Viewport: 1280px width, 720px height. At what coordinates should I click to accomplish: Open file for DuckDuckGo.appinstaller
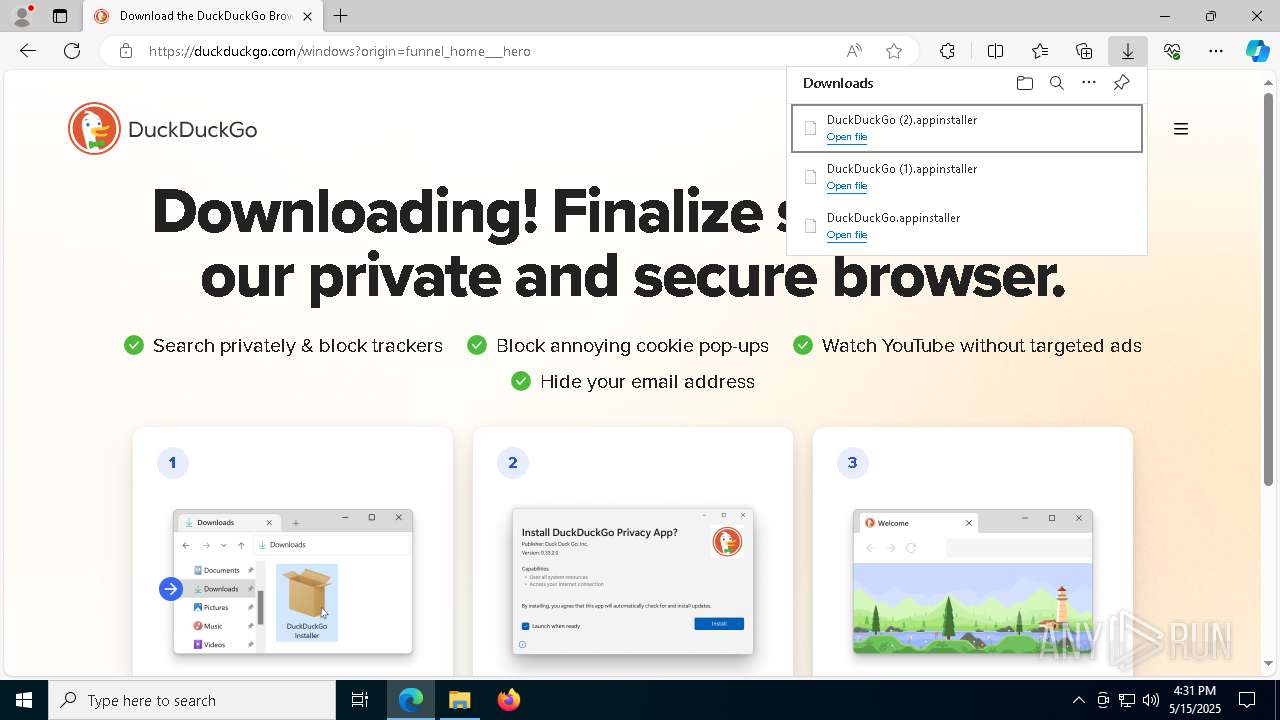pos(847,235)
